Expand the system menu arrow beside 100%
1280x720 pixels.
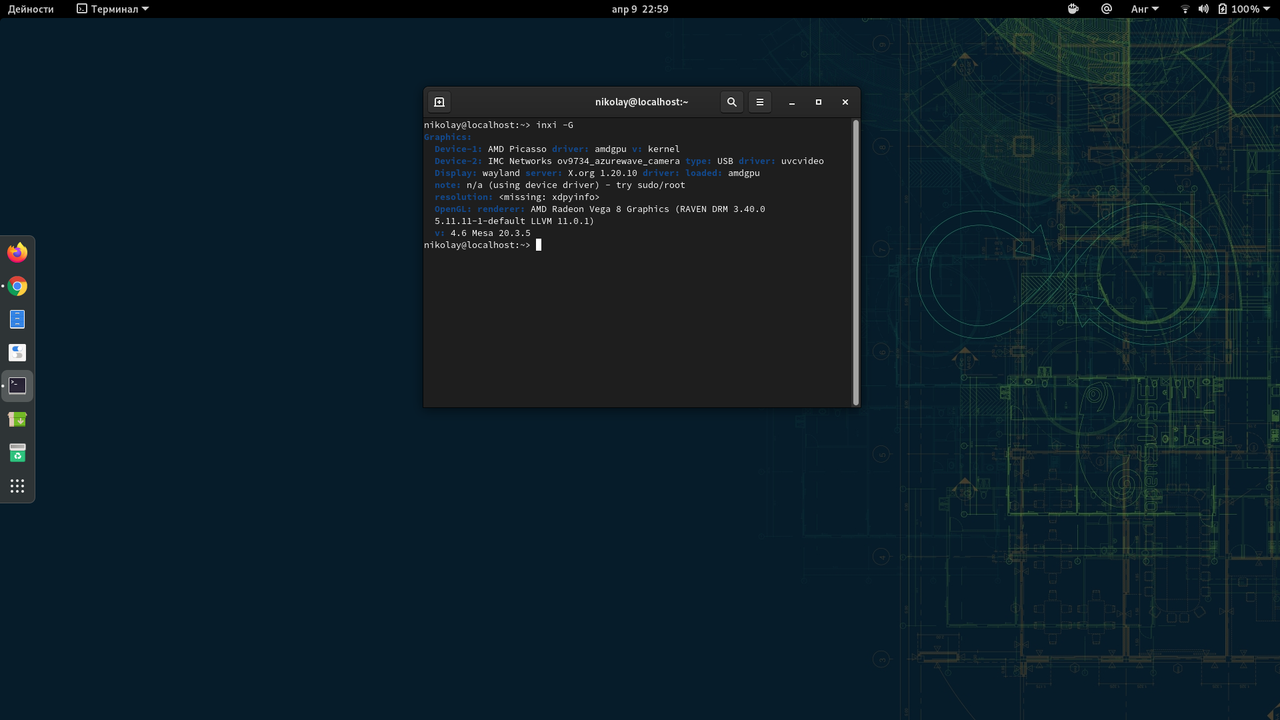[1268, 9]
